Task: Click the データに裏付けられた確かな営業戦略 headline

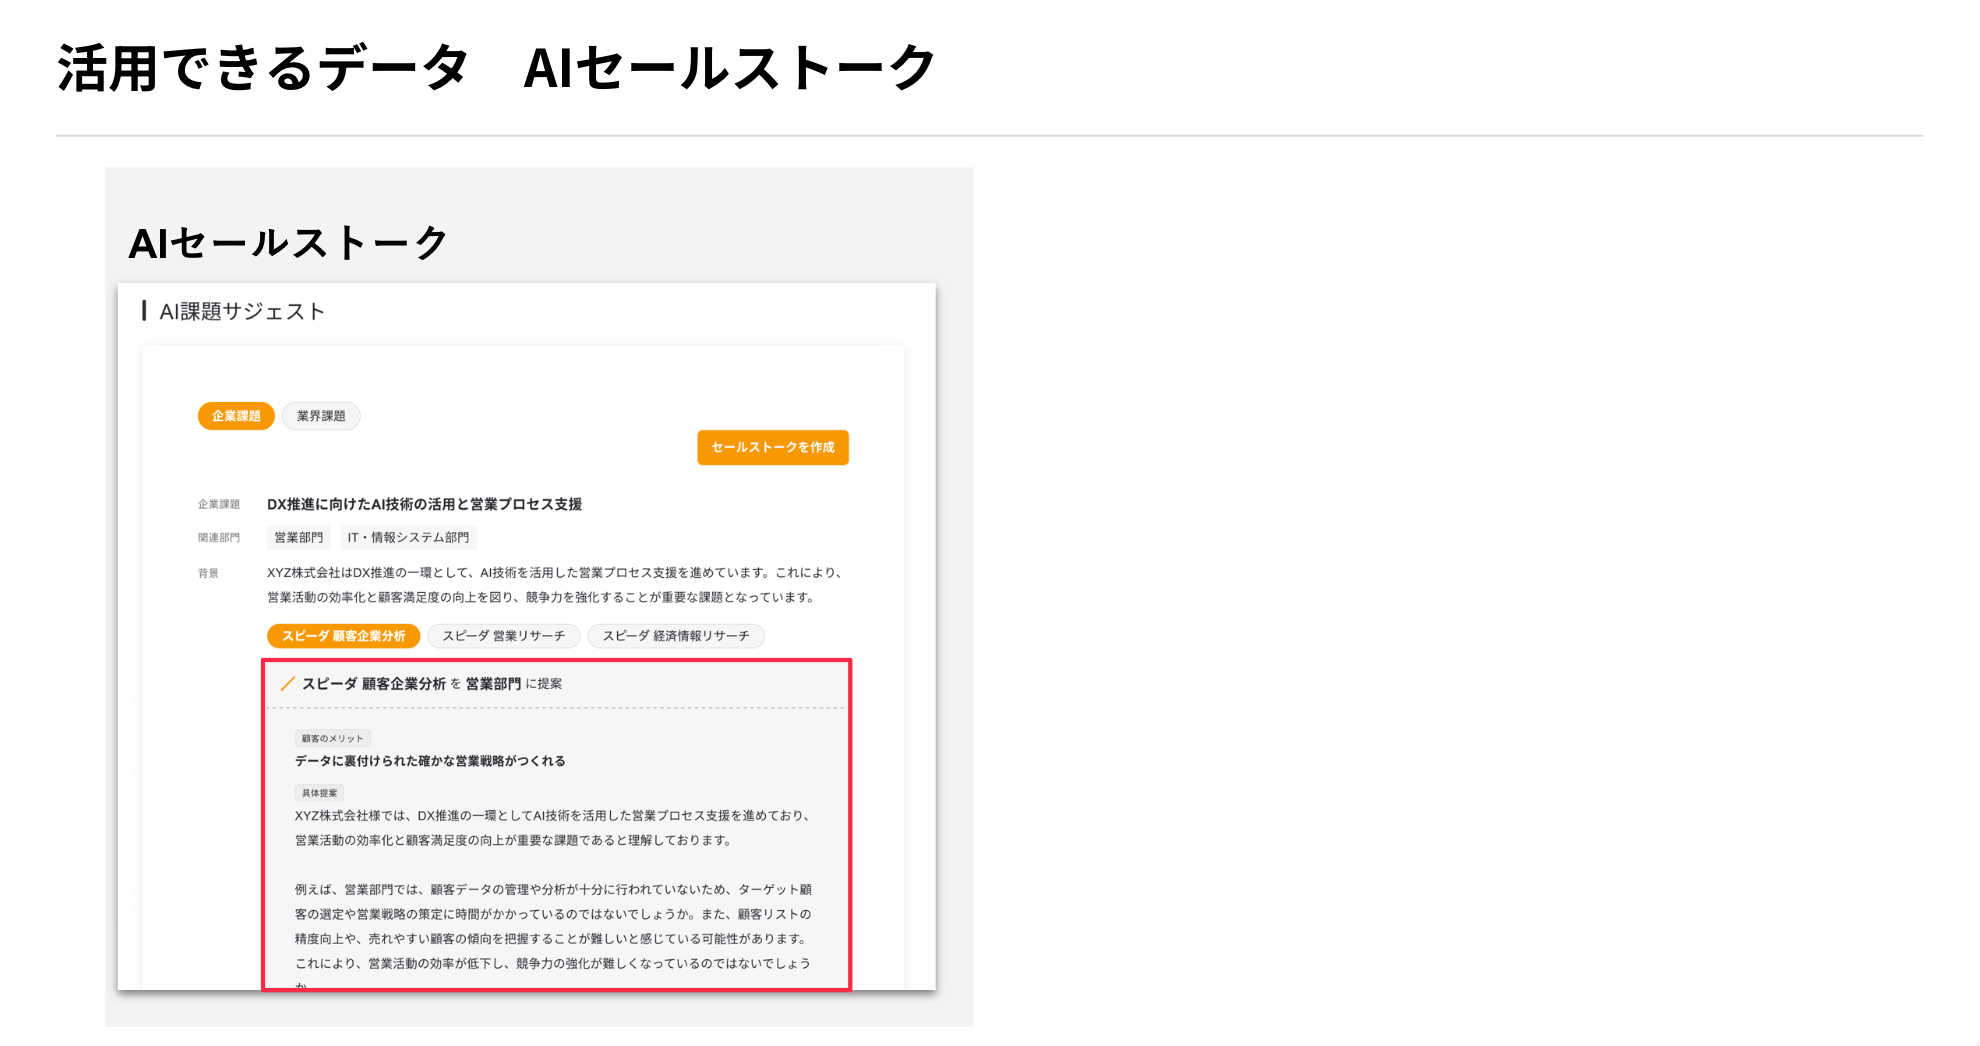Action: [x=430, y=761]
